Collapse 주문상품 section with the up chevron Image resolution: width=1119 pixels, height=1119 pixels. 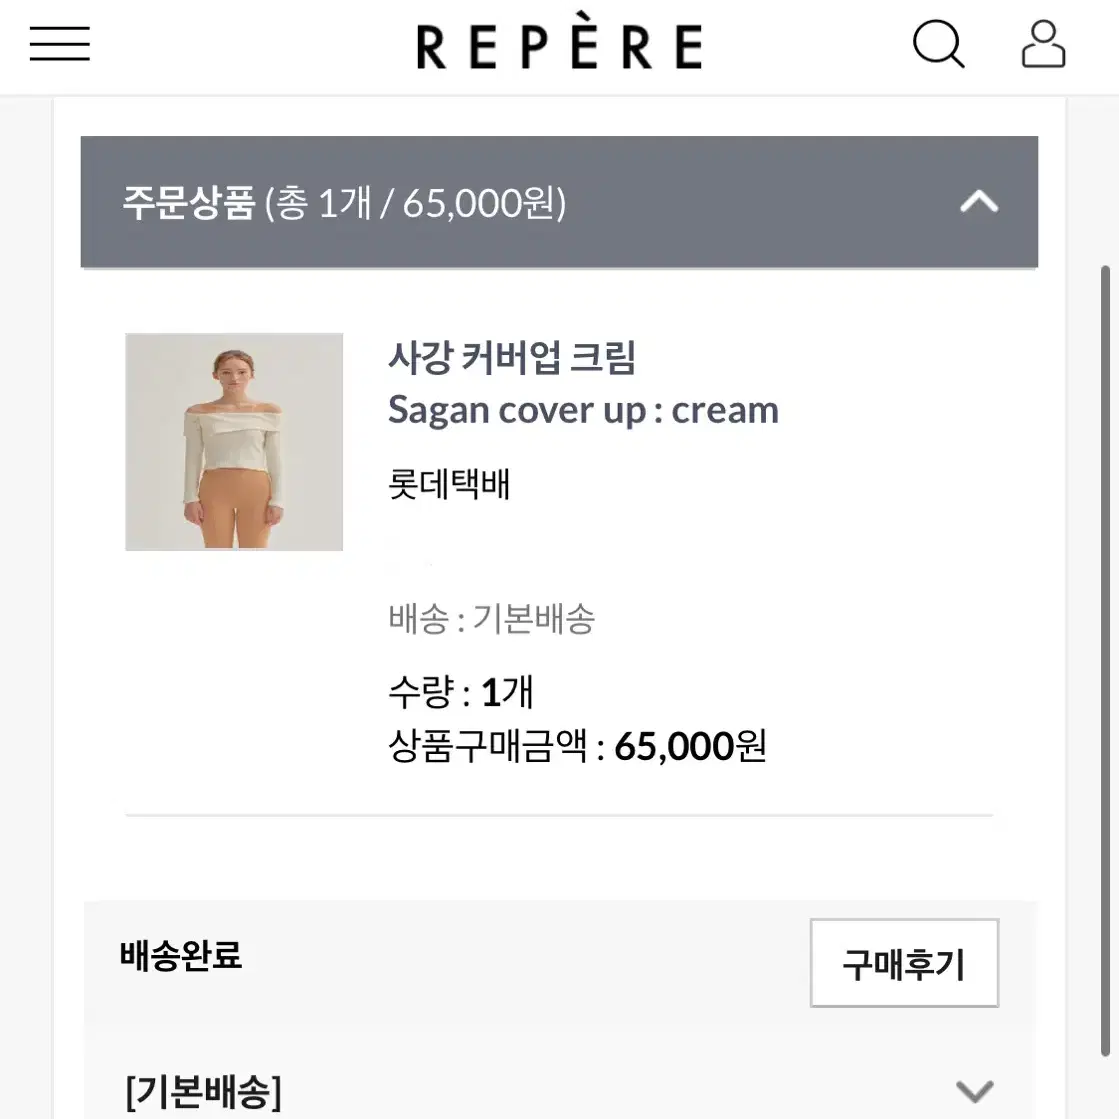click(x=979, y=202)
